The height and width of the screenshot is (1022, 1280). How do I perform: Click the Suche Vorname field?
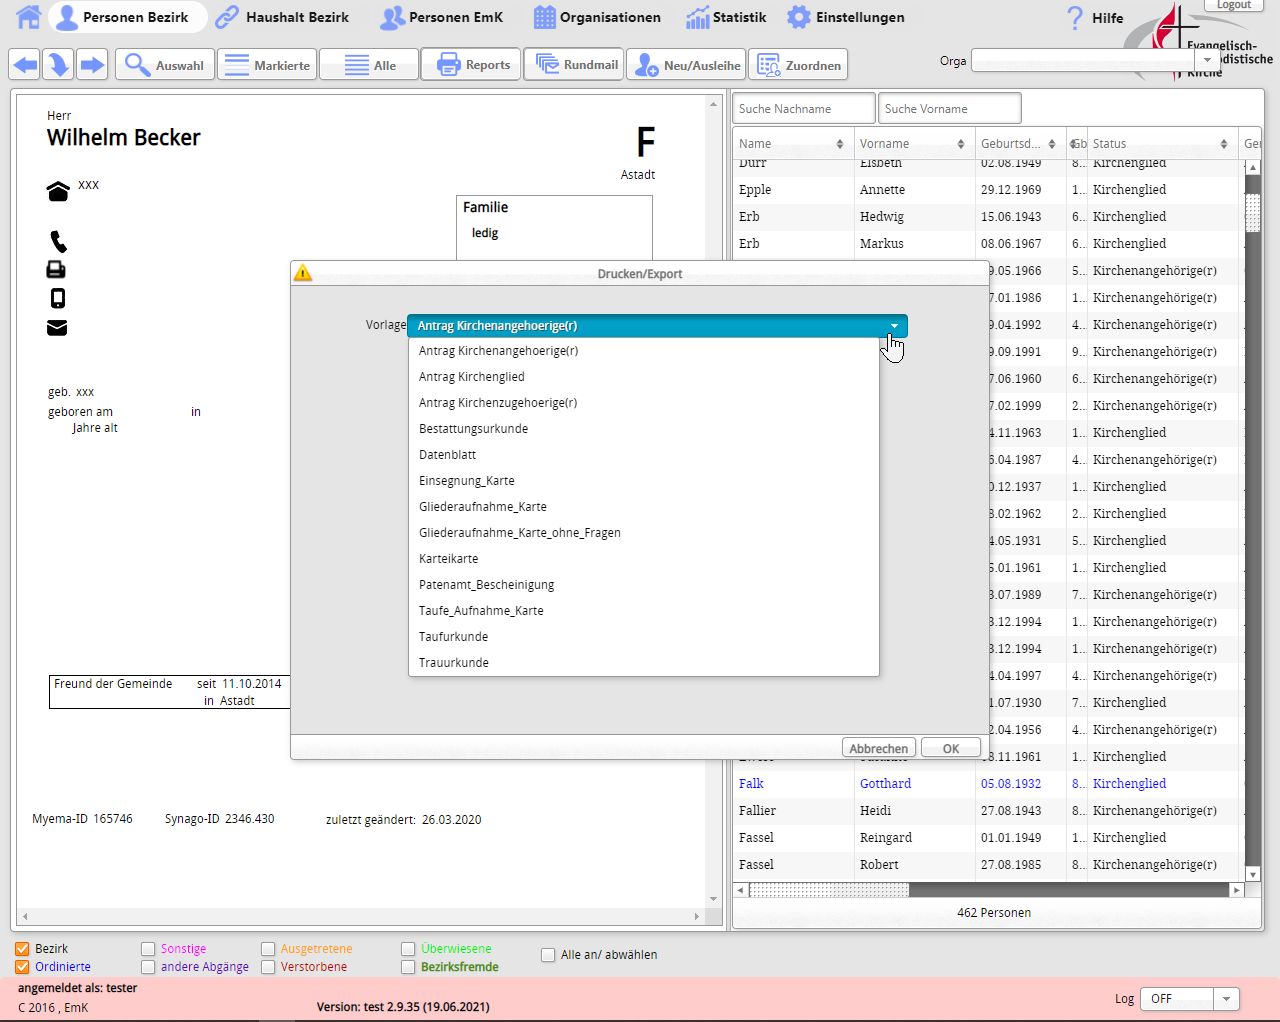pos(950,108)
